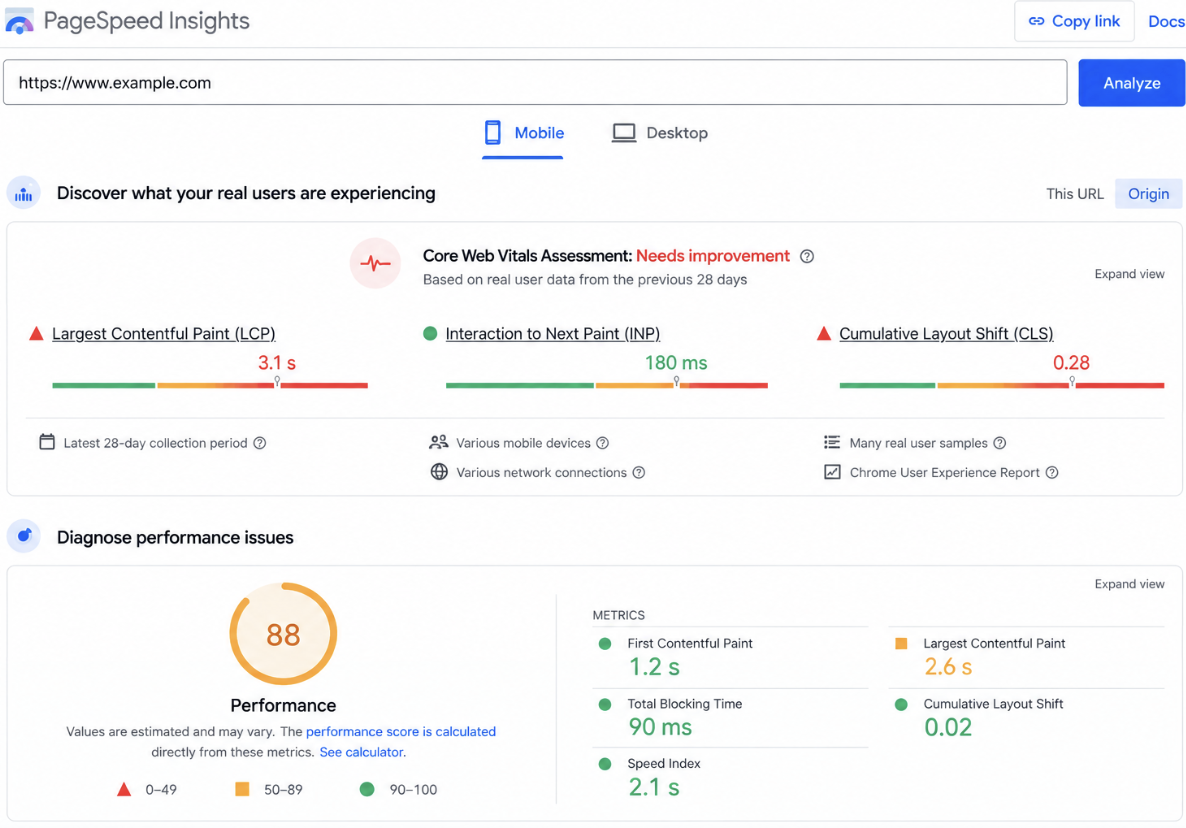
Task: Open Largest Contentful Paint (LCP) link
Action: 163,333
